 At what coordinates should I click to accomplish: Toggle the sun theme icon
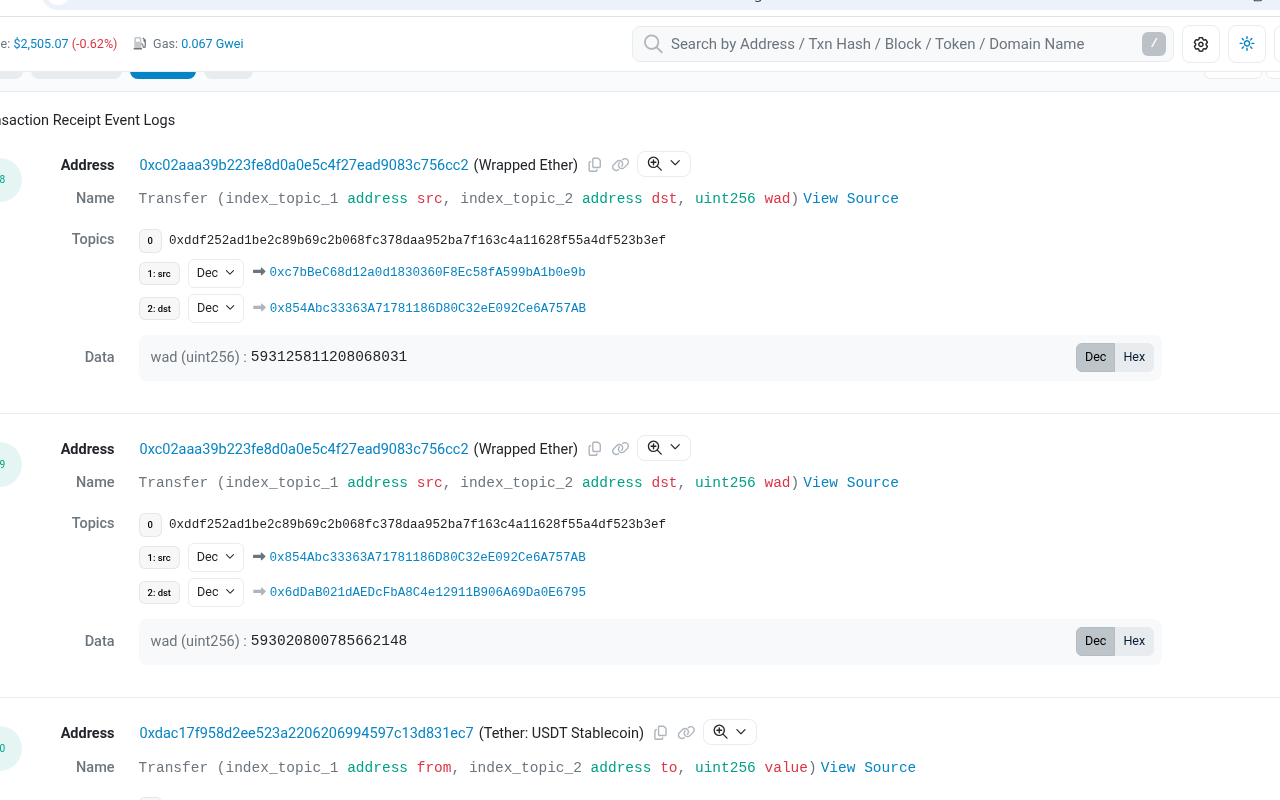click(x=1247, y=44)
